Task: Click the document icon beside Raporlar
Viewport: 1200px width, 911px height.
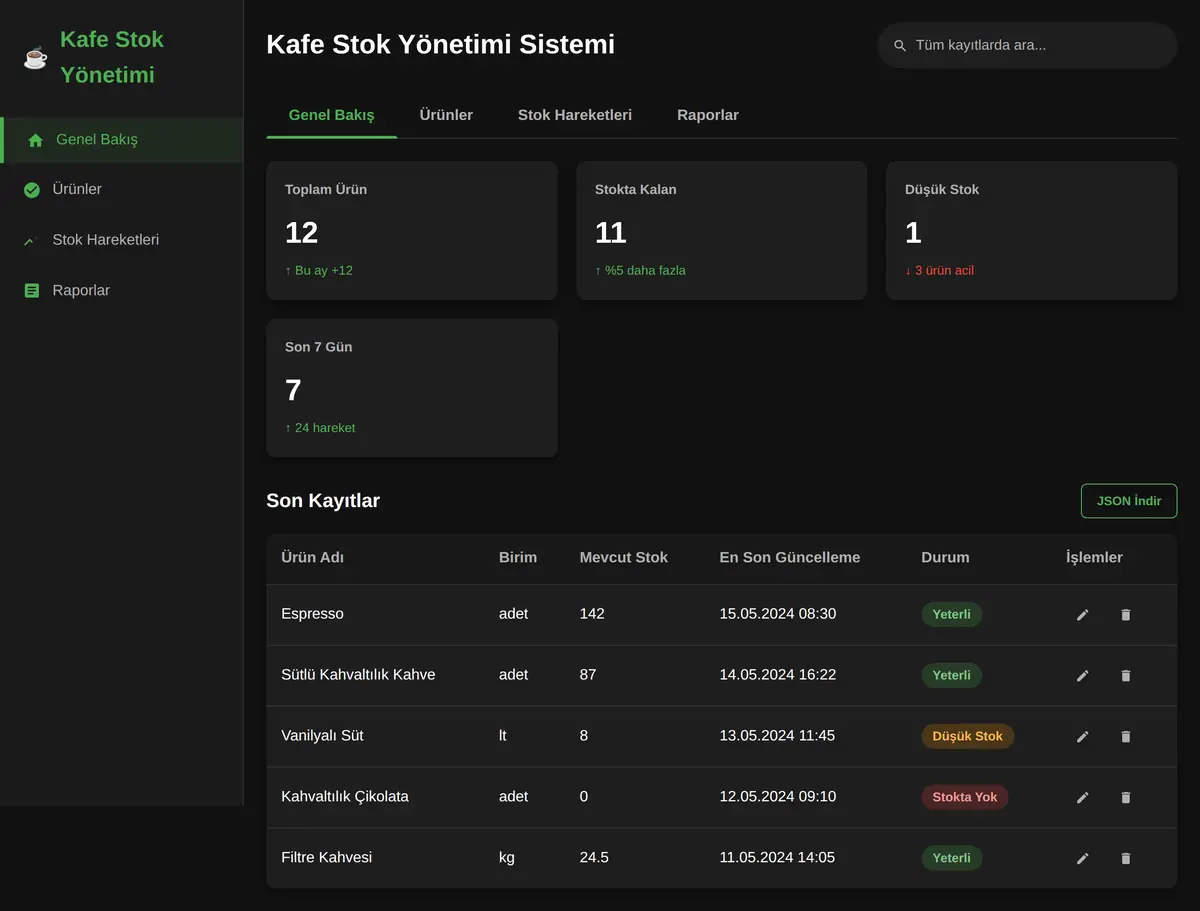Action: [32, 291]
